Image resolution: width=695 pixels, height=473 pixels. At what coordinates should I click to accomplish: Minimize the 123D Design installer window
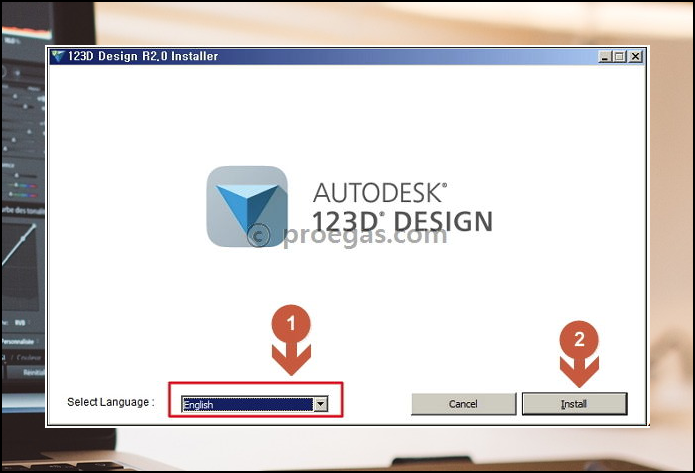605,56
